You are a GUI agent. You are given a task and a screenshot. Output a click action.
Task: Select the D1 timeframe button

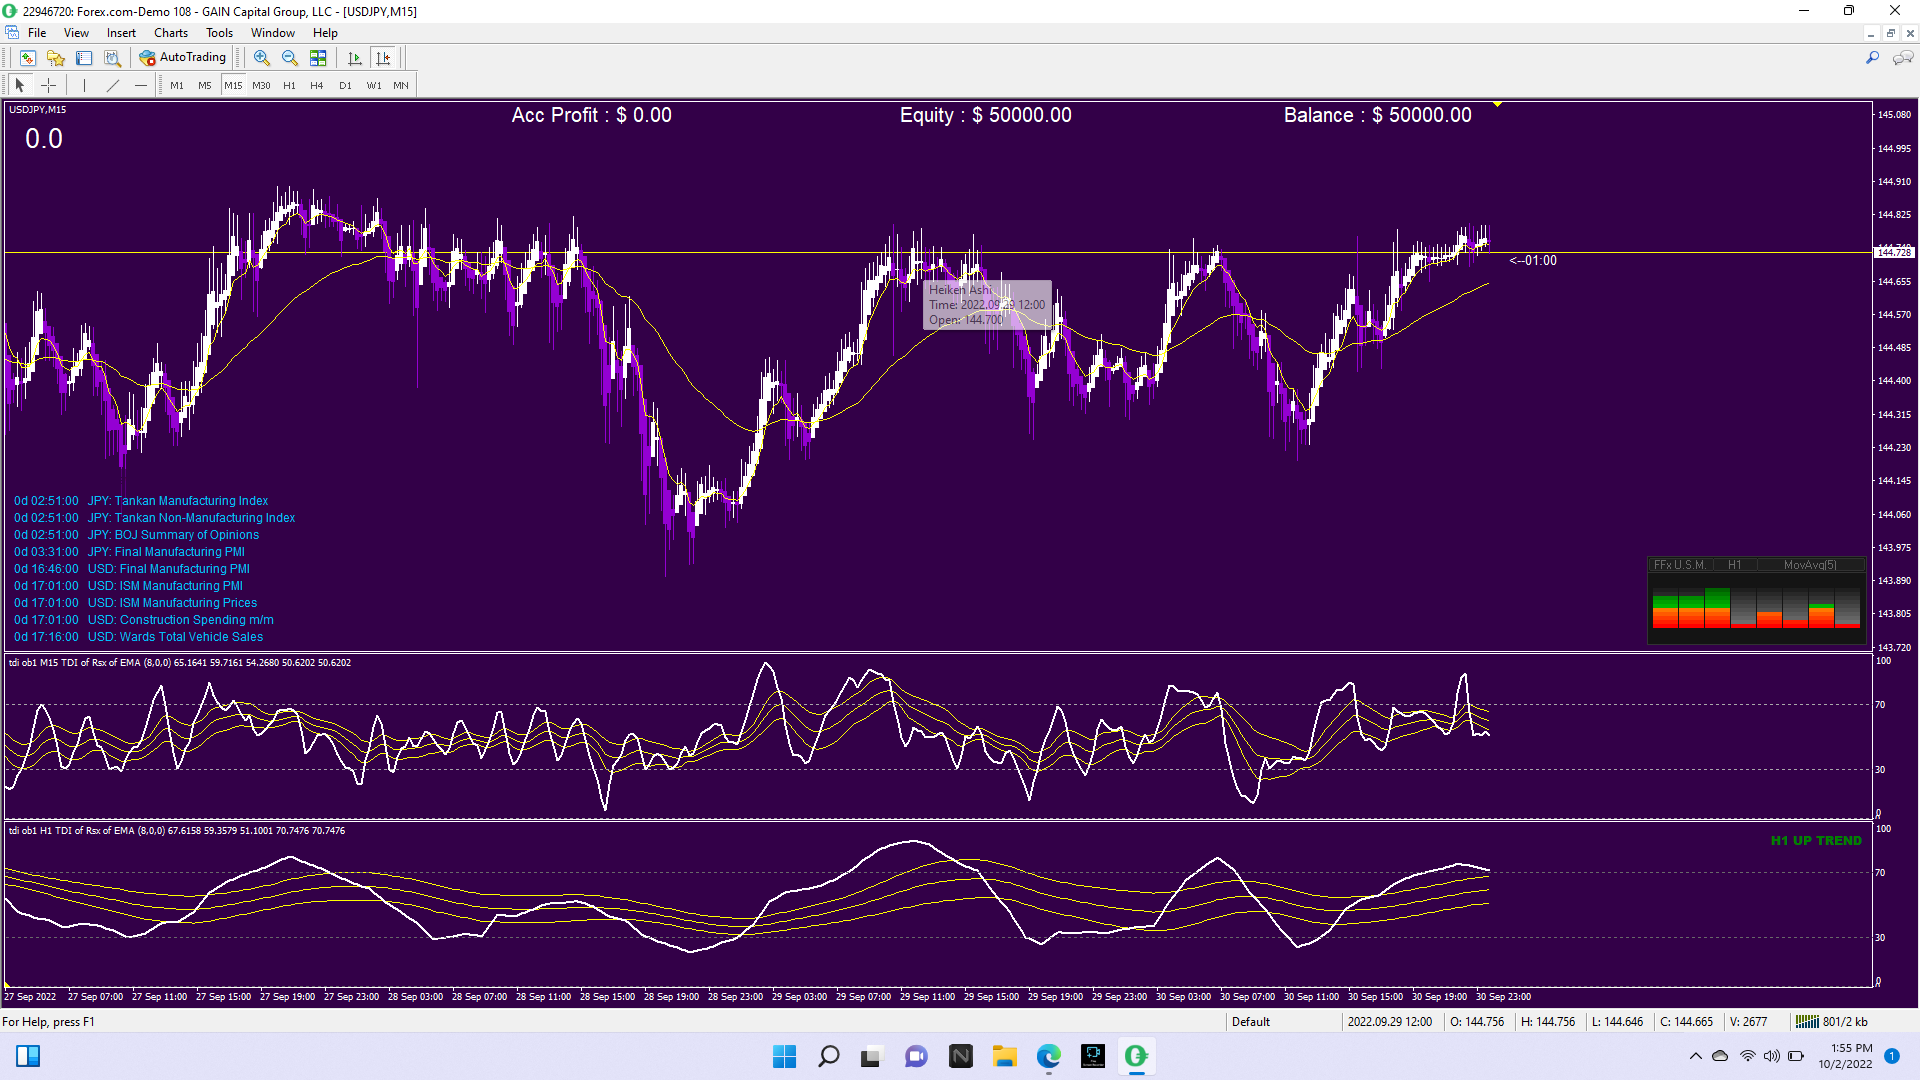pyautogui.click(x=345, y=85)
